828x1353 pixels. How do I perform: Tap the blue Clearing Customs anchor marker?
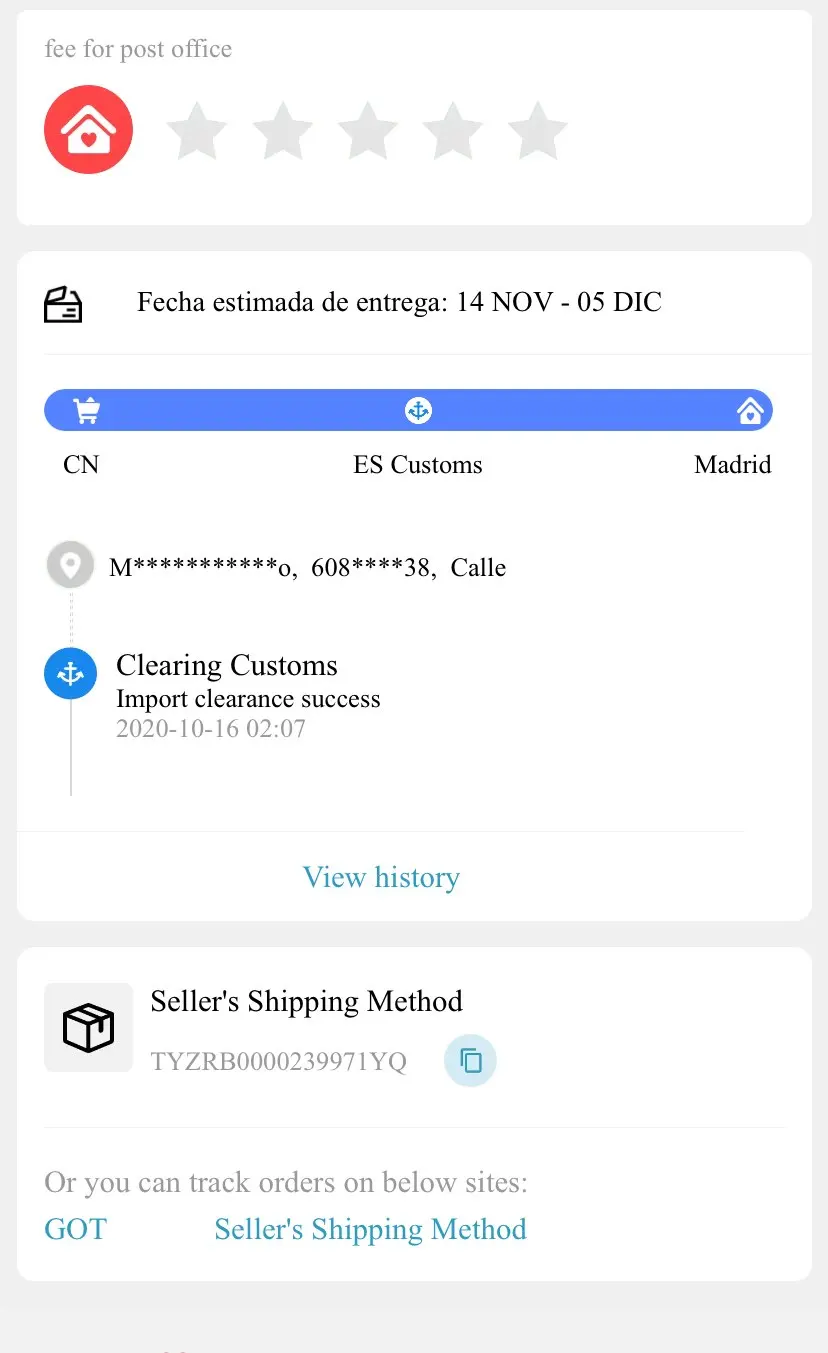click(x=70, y=674)
